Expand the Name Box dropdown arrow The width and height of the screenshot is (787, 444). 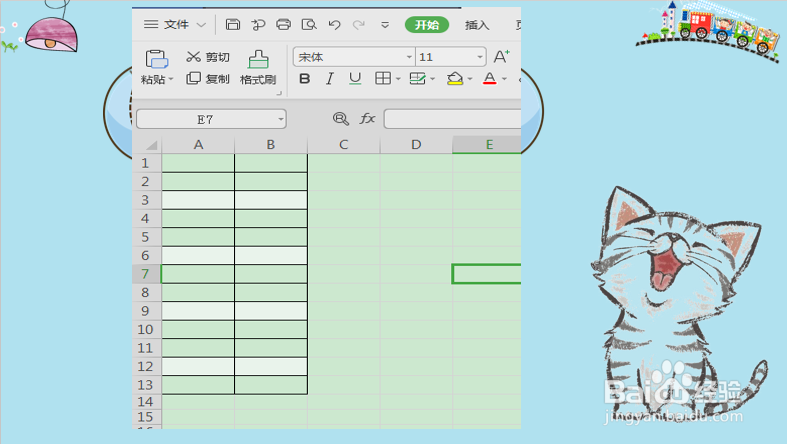pyautogui.click(x=281, y=119)
